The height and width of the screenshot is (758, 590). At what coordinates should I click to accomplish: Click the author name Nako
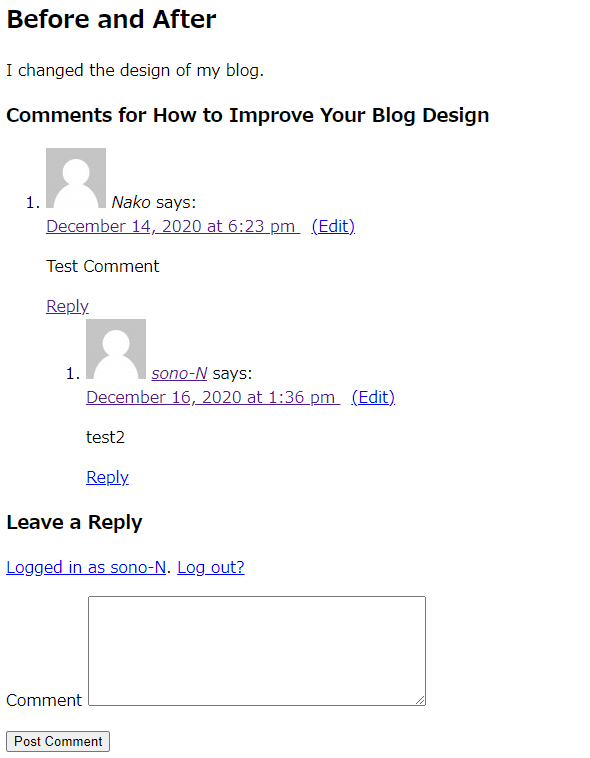(131, 202)
